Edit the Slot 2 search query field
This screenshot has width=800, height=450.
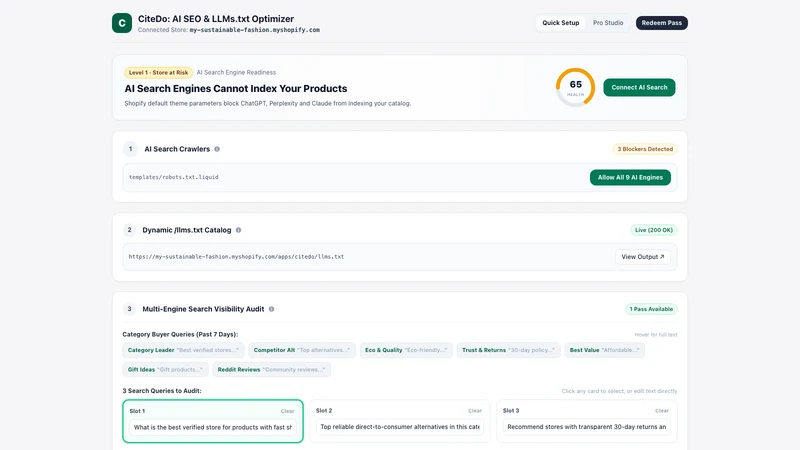coord(400,427)
